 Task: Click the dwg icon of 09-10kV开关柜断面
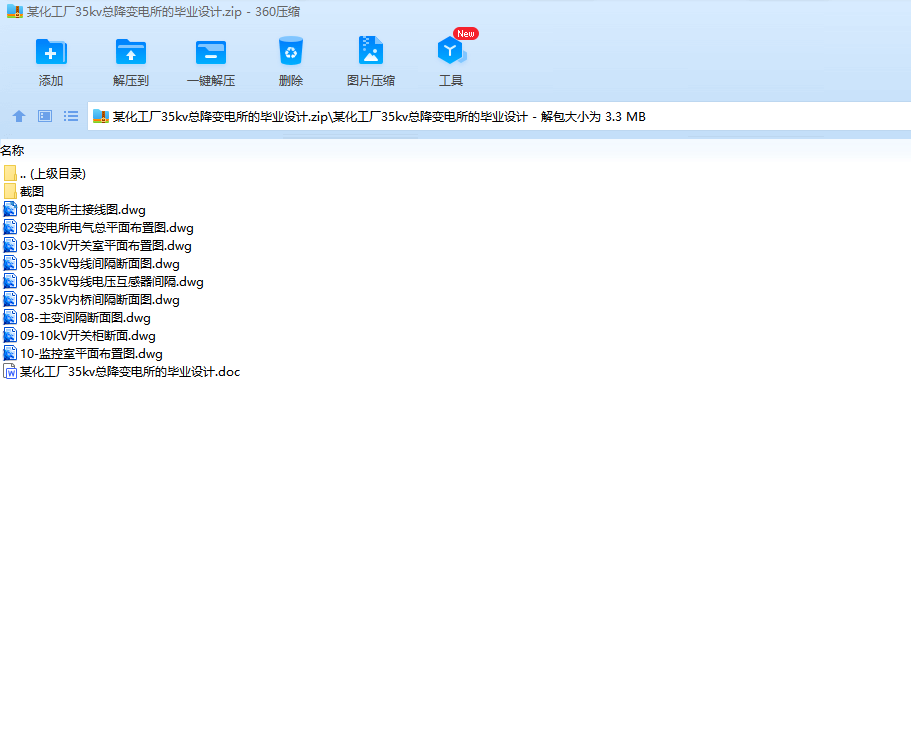pos(10,335)
